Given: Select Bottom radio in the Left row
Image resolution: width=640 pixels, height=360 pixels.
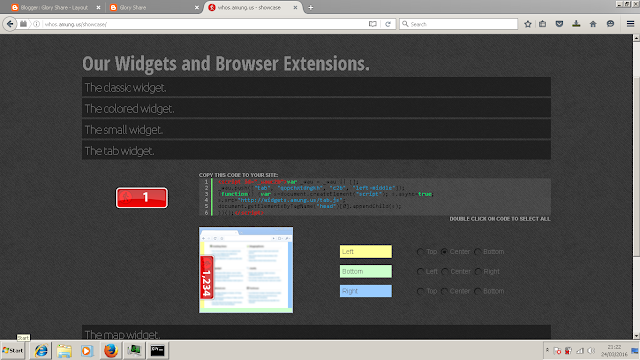Looking at the screenshot, I should (478, 252).
